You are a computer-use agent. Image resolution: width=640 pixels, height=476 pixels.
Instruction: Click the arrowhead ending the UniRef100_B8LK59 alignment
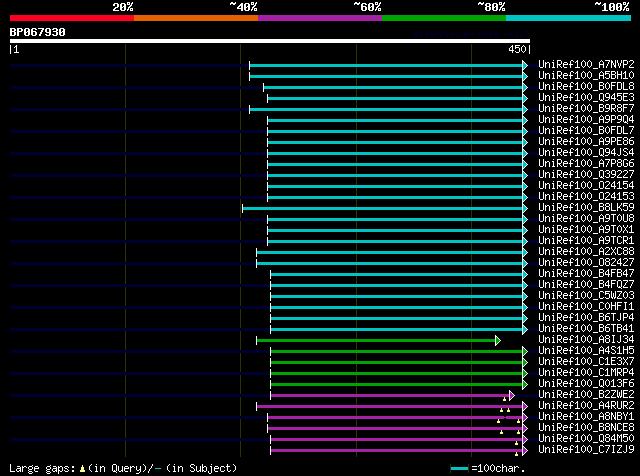coord(525,208)
